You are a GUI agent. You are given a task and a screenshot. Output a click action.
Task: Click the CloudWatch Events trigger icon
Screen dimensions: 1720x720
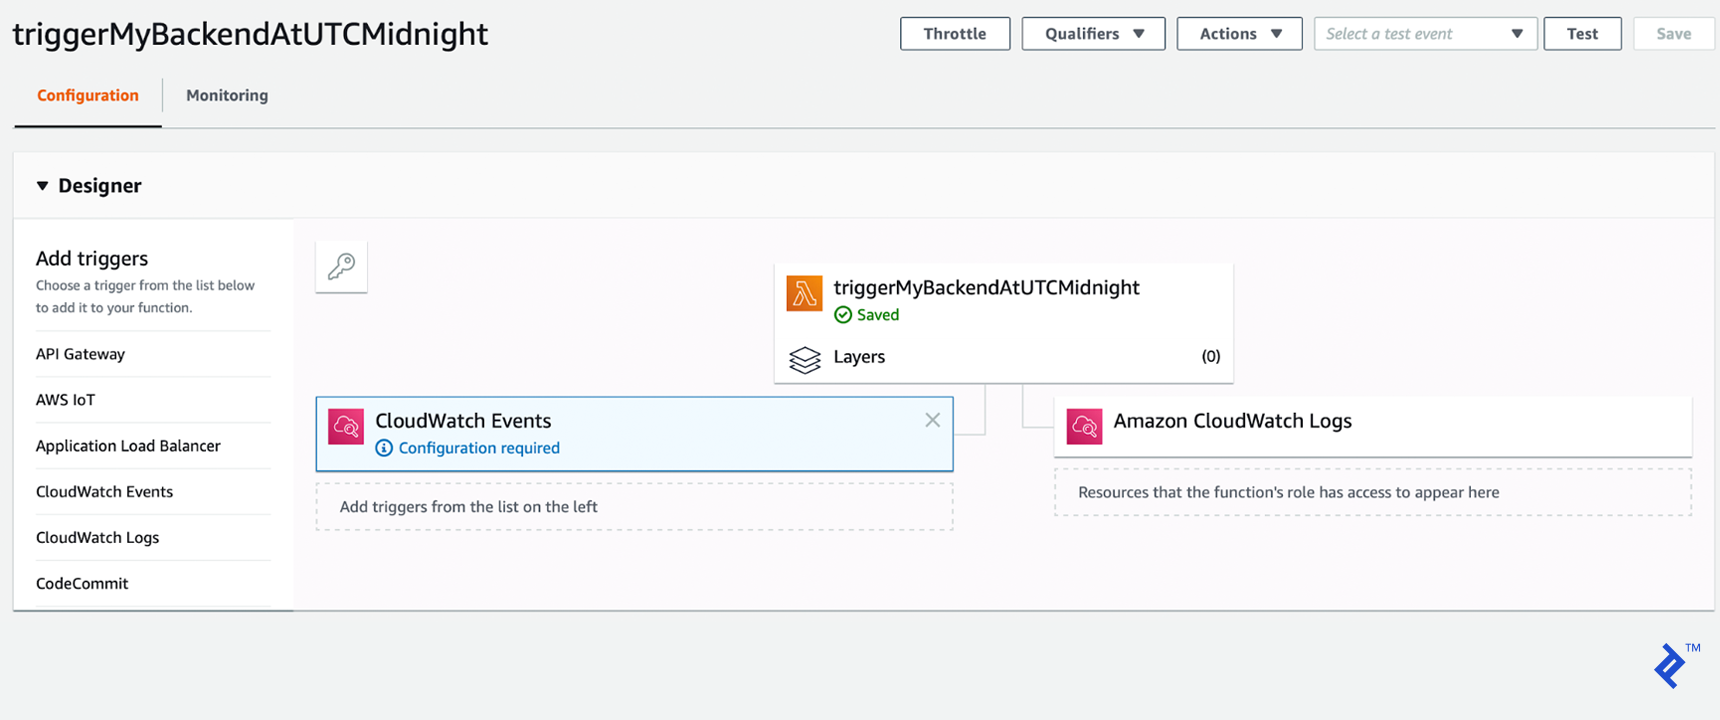coord(346,427)
